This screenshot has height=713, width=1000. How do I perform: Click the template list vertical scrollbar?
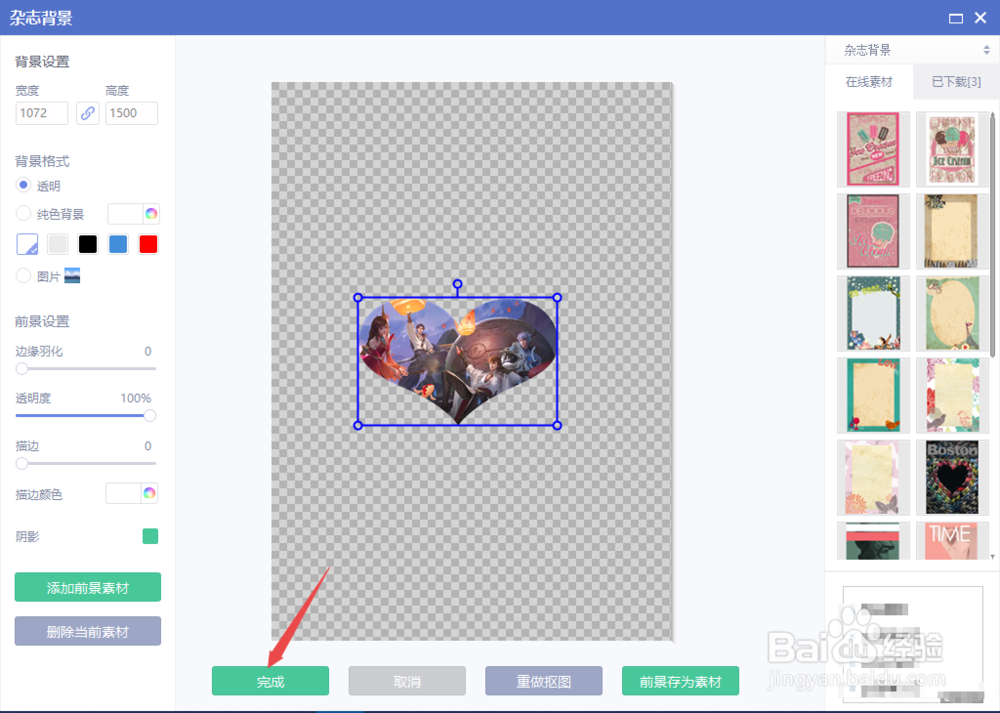(992, 236)
